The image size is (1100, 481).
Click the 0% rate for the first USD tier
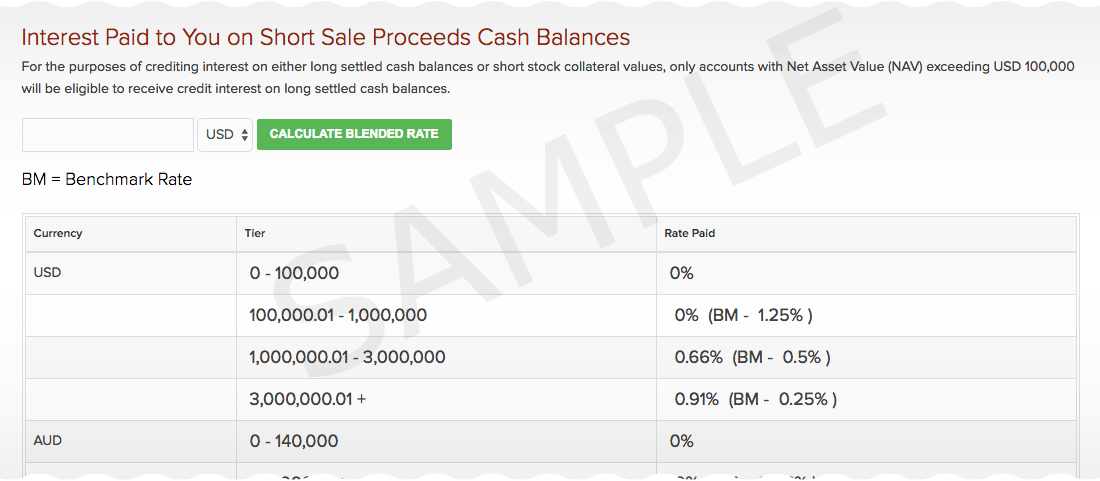[x=682, y=273]
